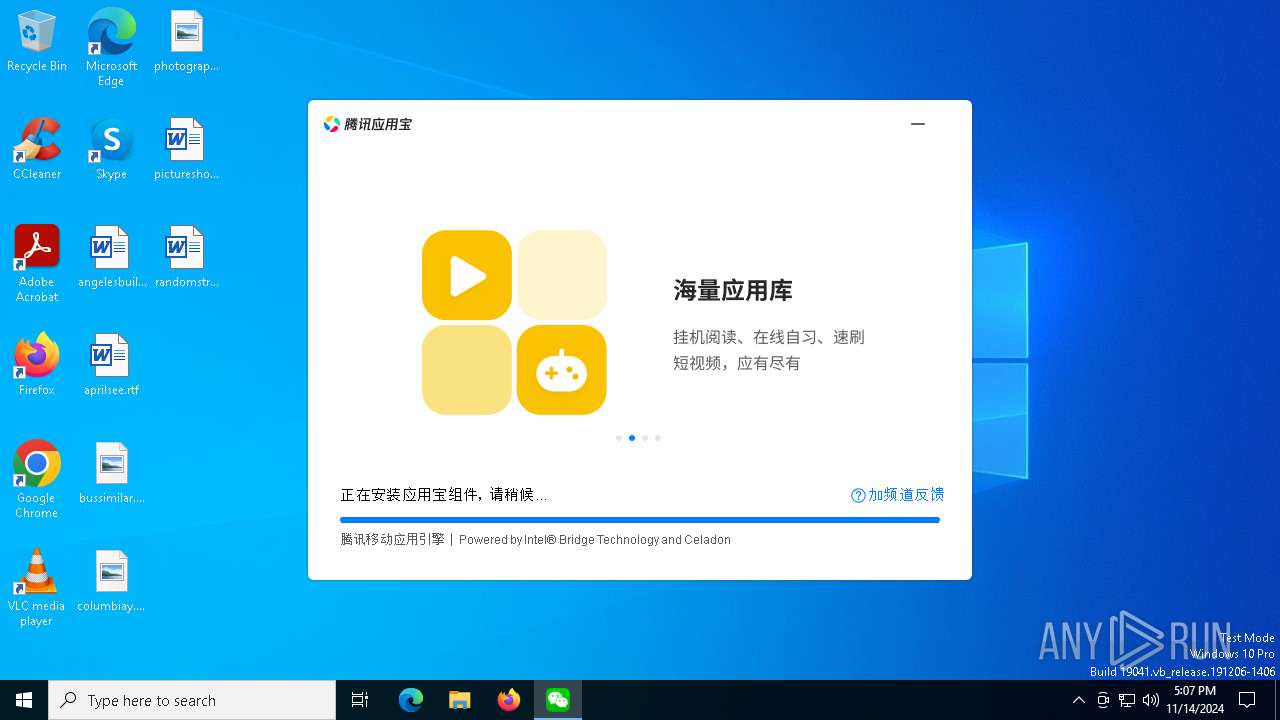The image size is (1280, 720).
Task: Select the Skype desktop shortcut
Action: point(111,150)
